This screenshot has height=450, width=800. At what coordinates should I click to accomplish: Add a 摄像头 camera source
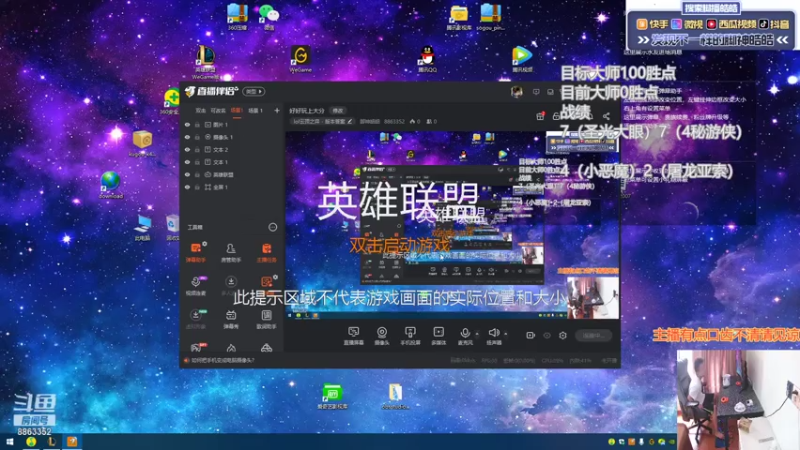pyautogui.click(x=382, y=336)
